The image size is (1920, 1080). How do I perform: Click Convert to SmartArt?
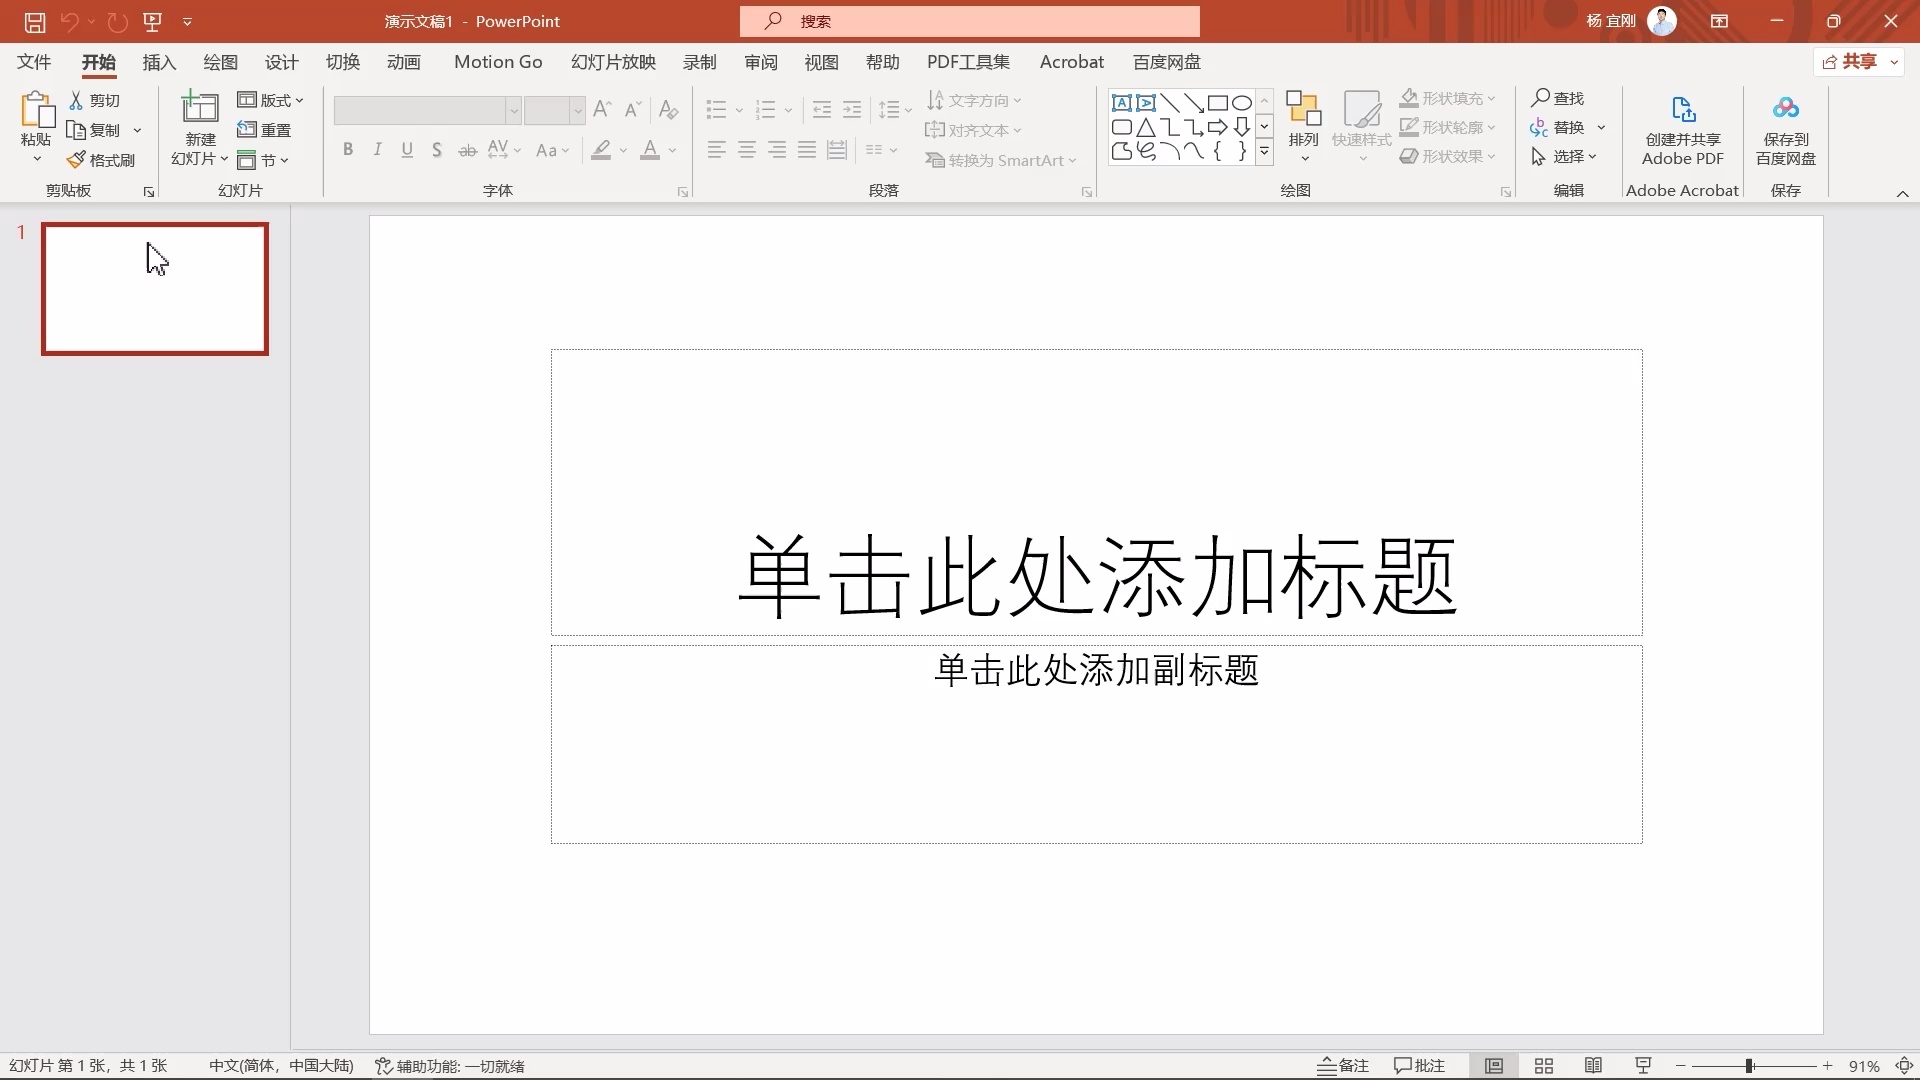[1000, 160]
